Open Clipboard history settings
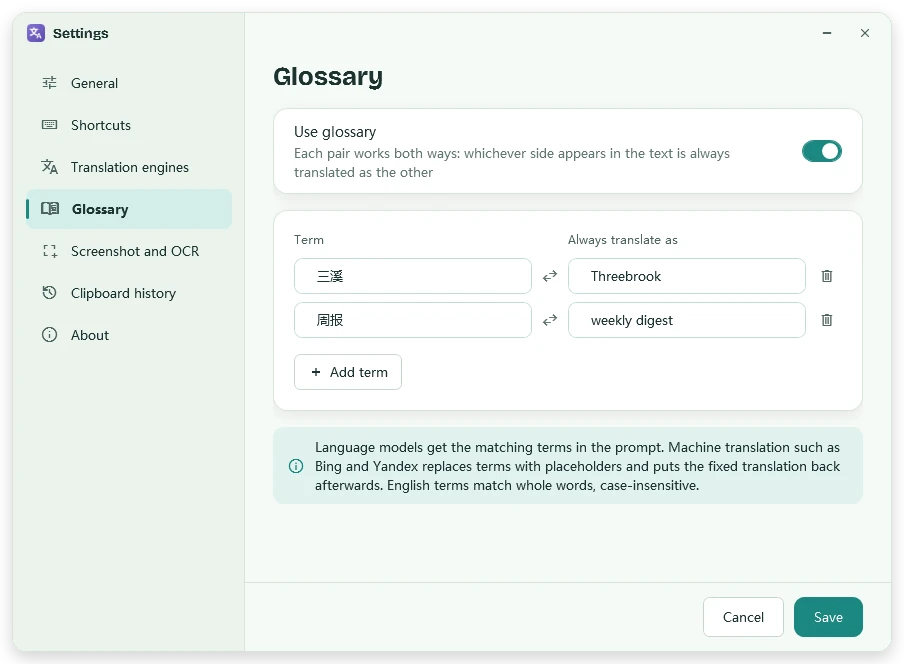Viewport: 904px width, 664px height. pos(129,293)
